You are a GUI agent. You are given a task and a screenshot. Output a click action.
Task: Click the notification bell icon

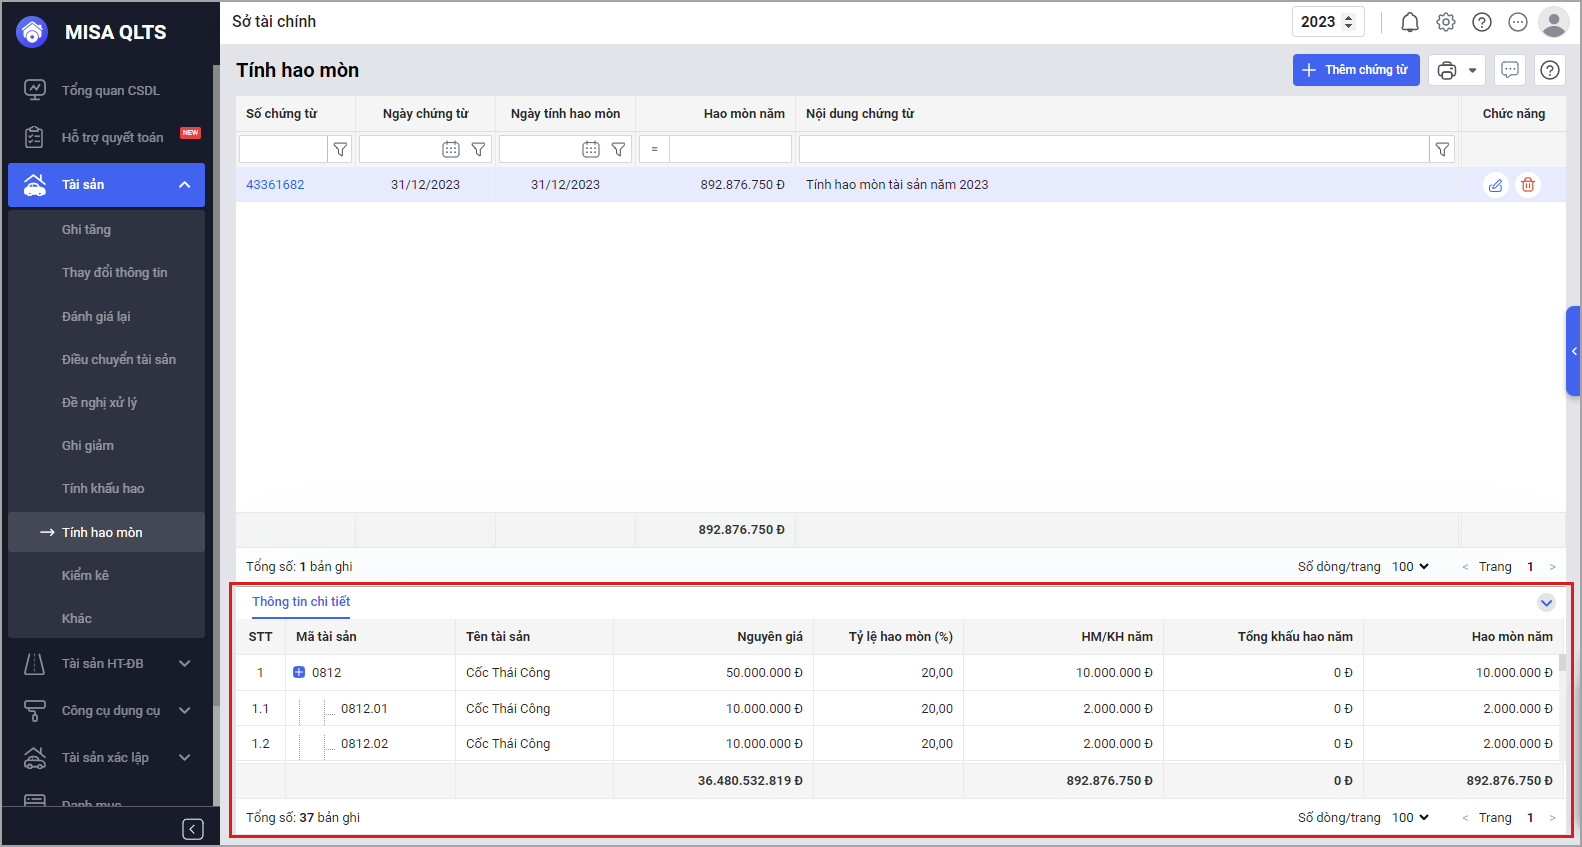coord(1409,22)
